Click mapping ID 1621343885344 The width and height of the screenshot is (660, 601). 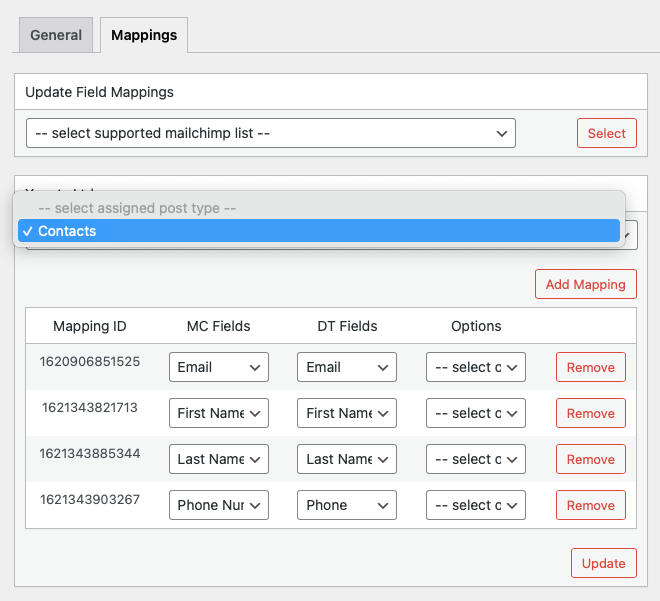pos(90,453)
